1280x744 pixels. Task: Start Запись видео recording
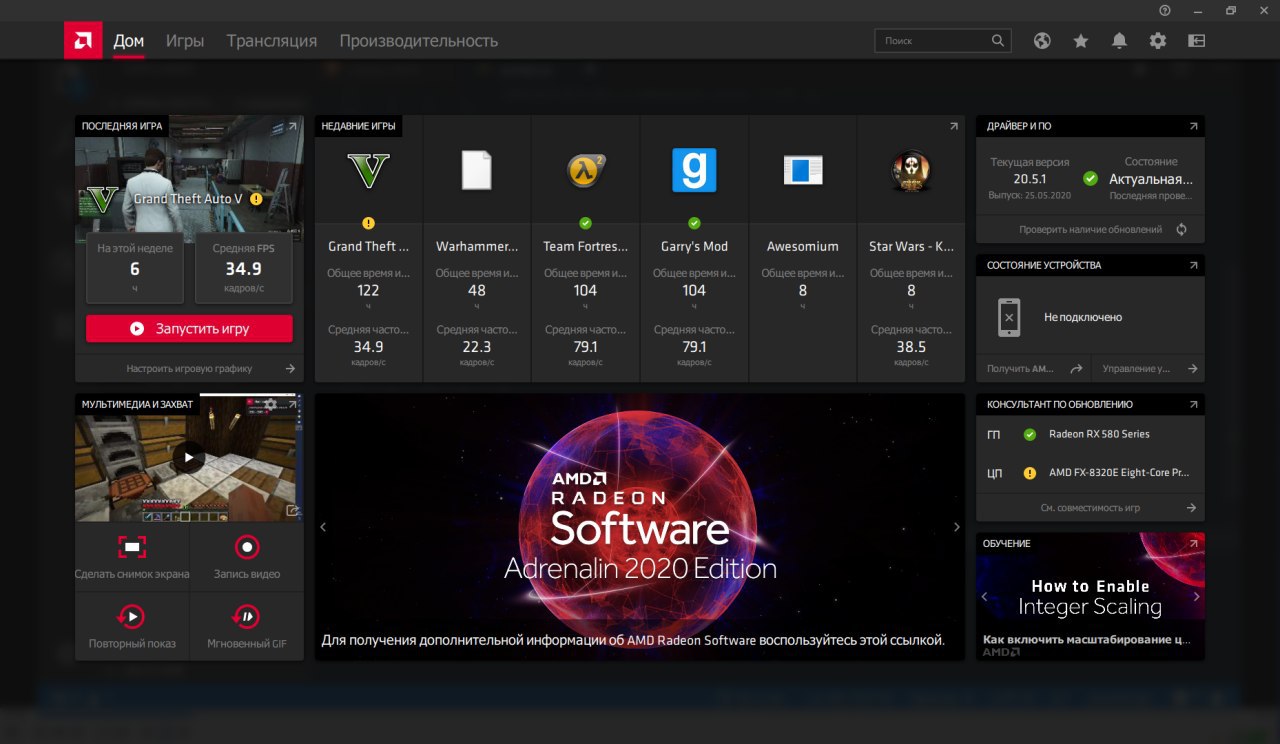click(247, 558)
